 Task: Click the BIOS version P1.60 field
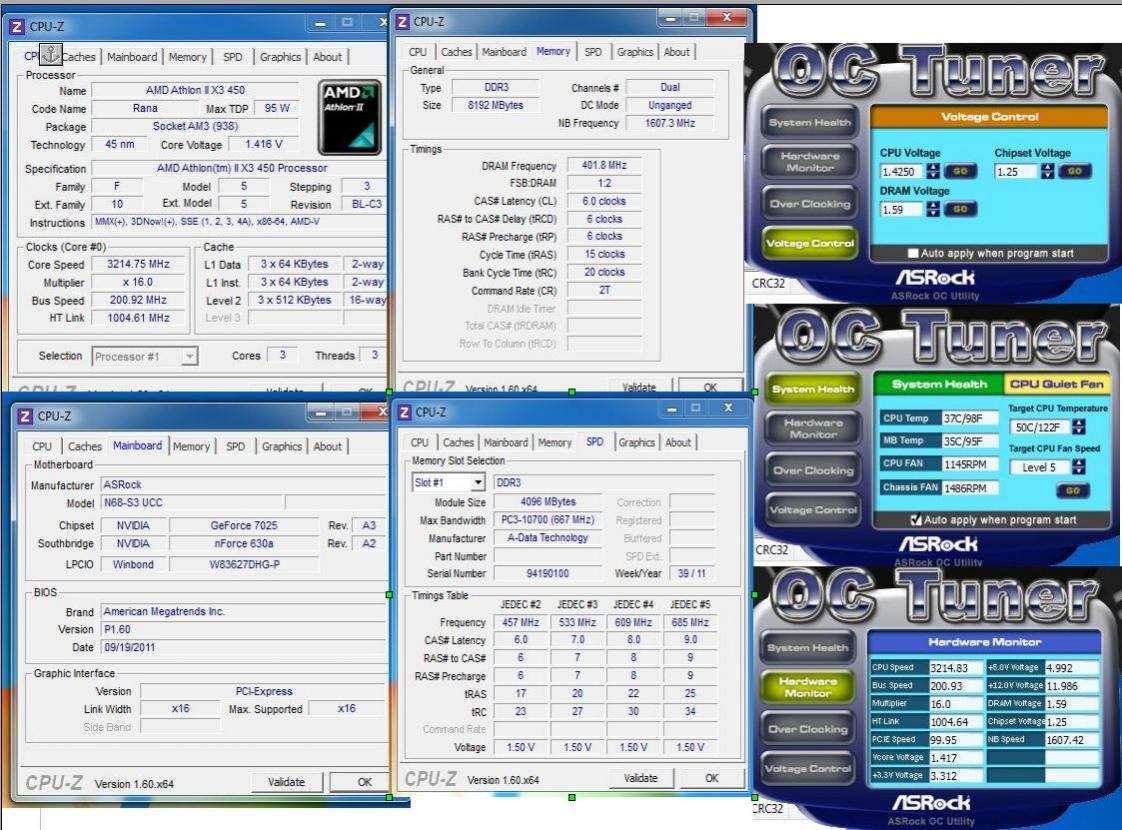point(242,630)
